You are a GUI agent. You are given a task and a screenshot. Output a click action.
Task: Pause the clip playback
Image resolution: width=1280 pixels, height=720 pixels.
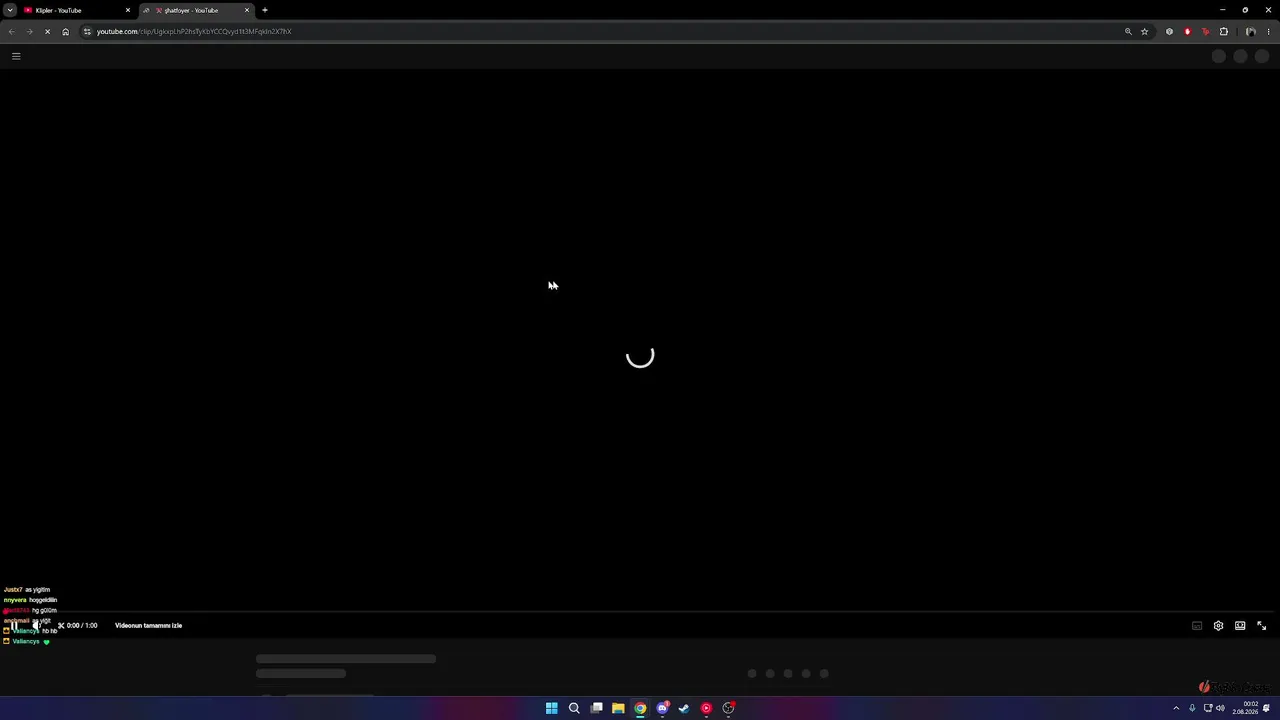point(14,626)
